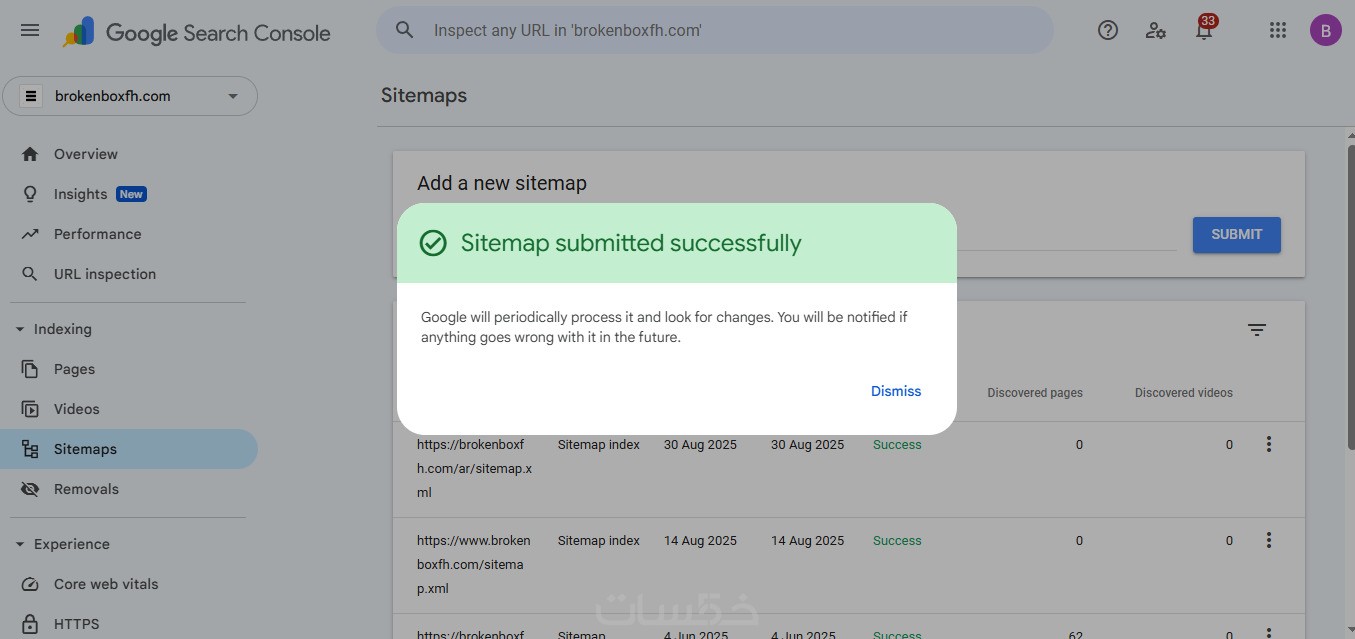
Task: Open Core web vitals report
Action: [106, 584]
